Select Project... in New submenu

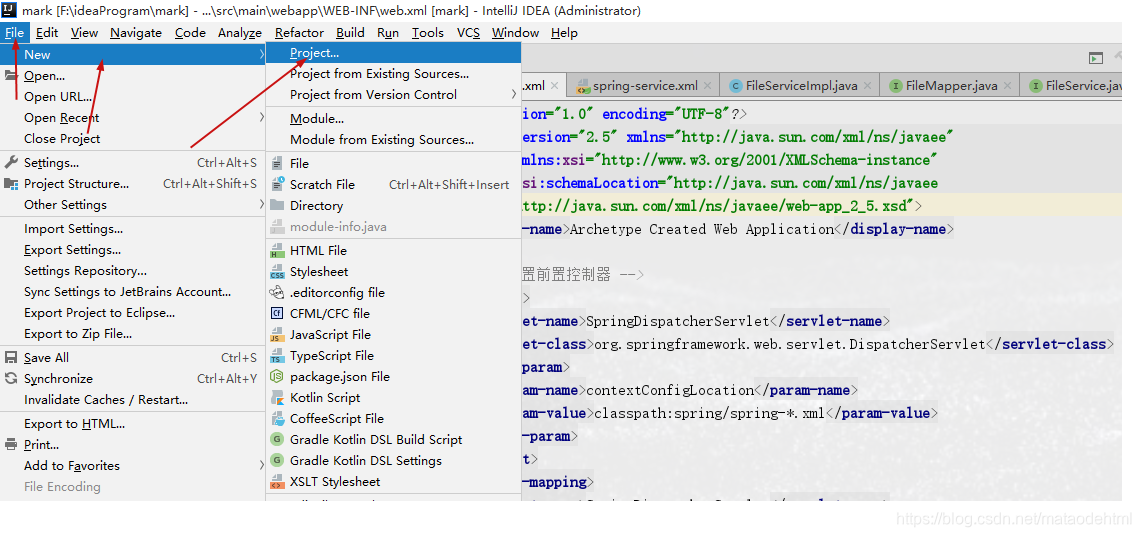click(x=394, y=53)
